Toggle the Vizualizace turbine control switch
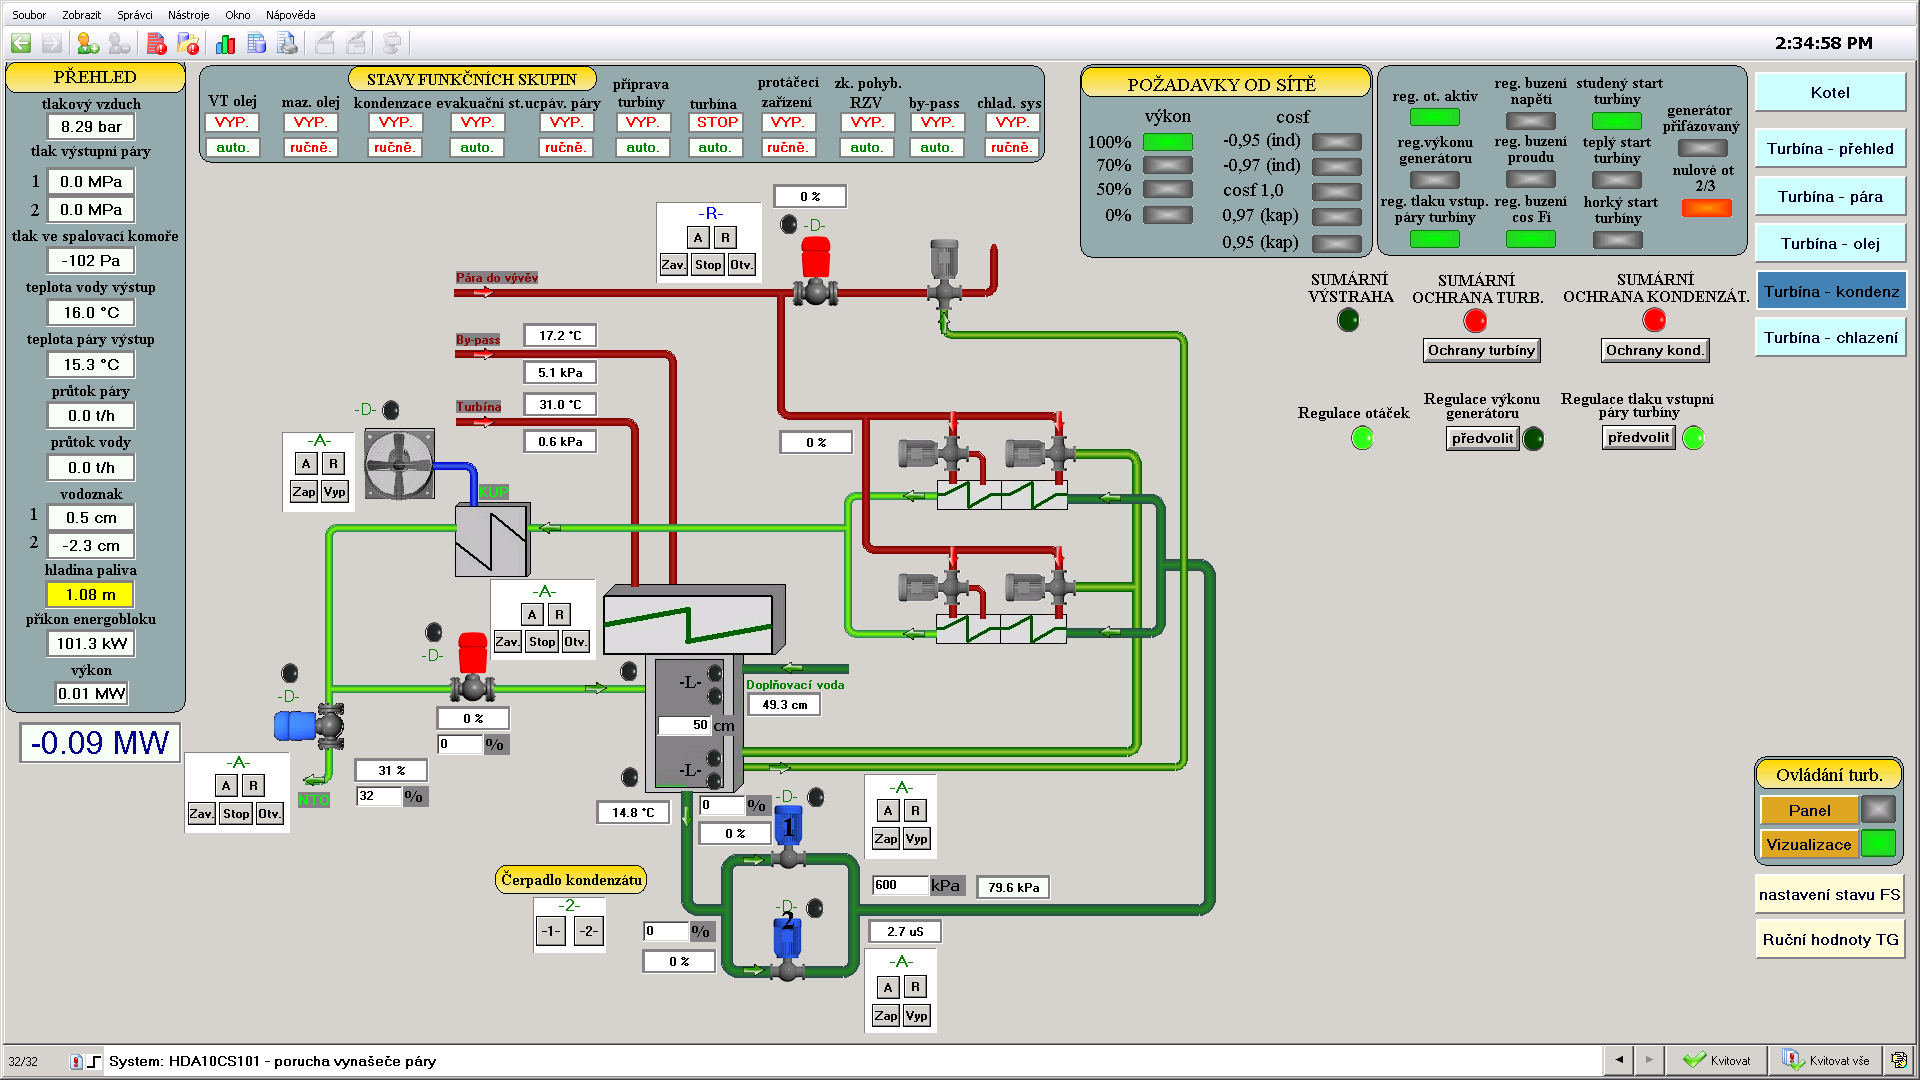 1809,844
